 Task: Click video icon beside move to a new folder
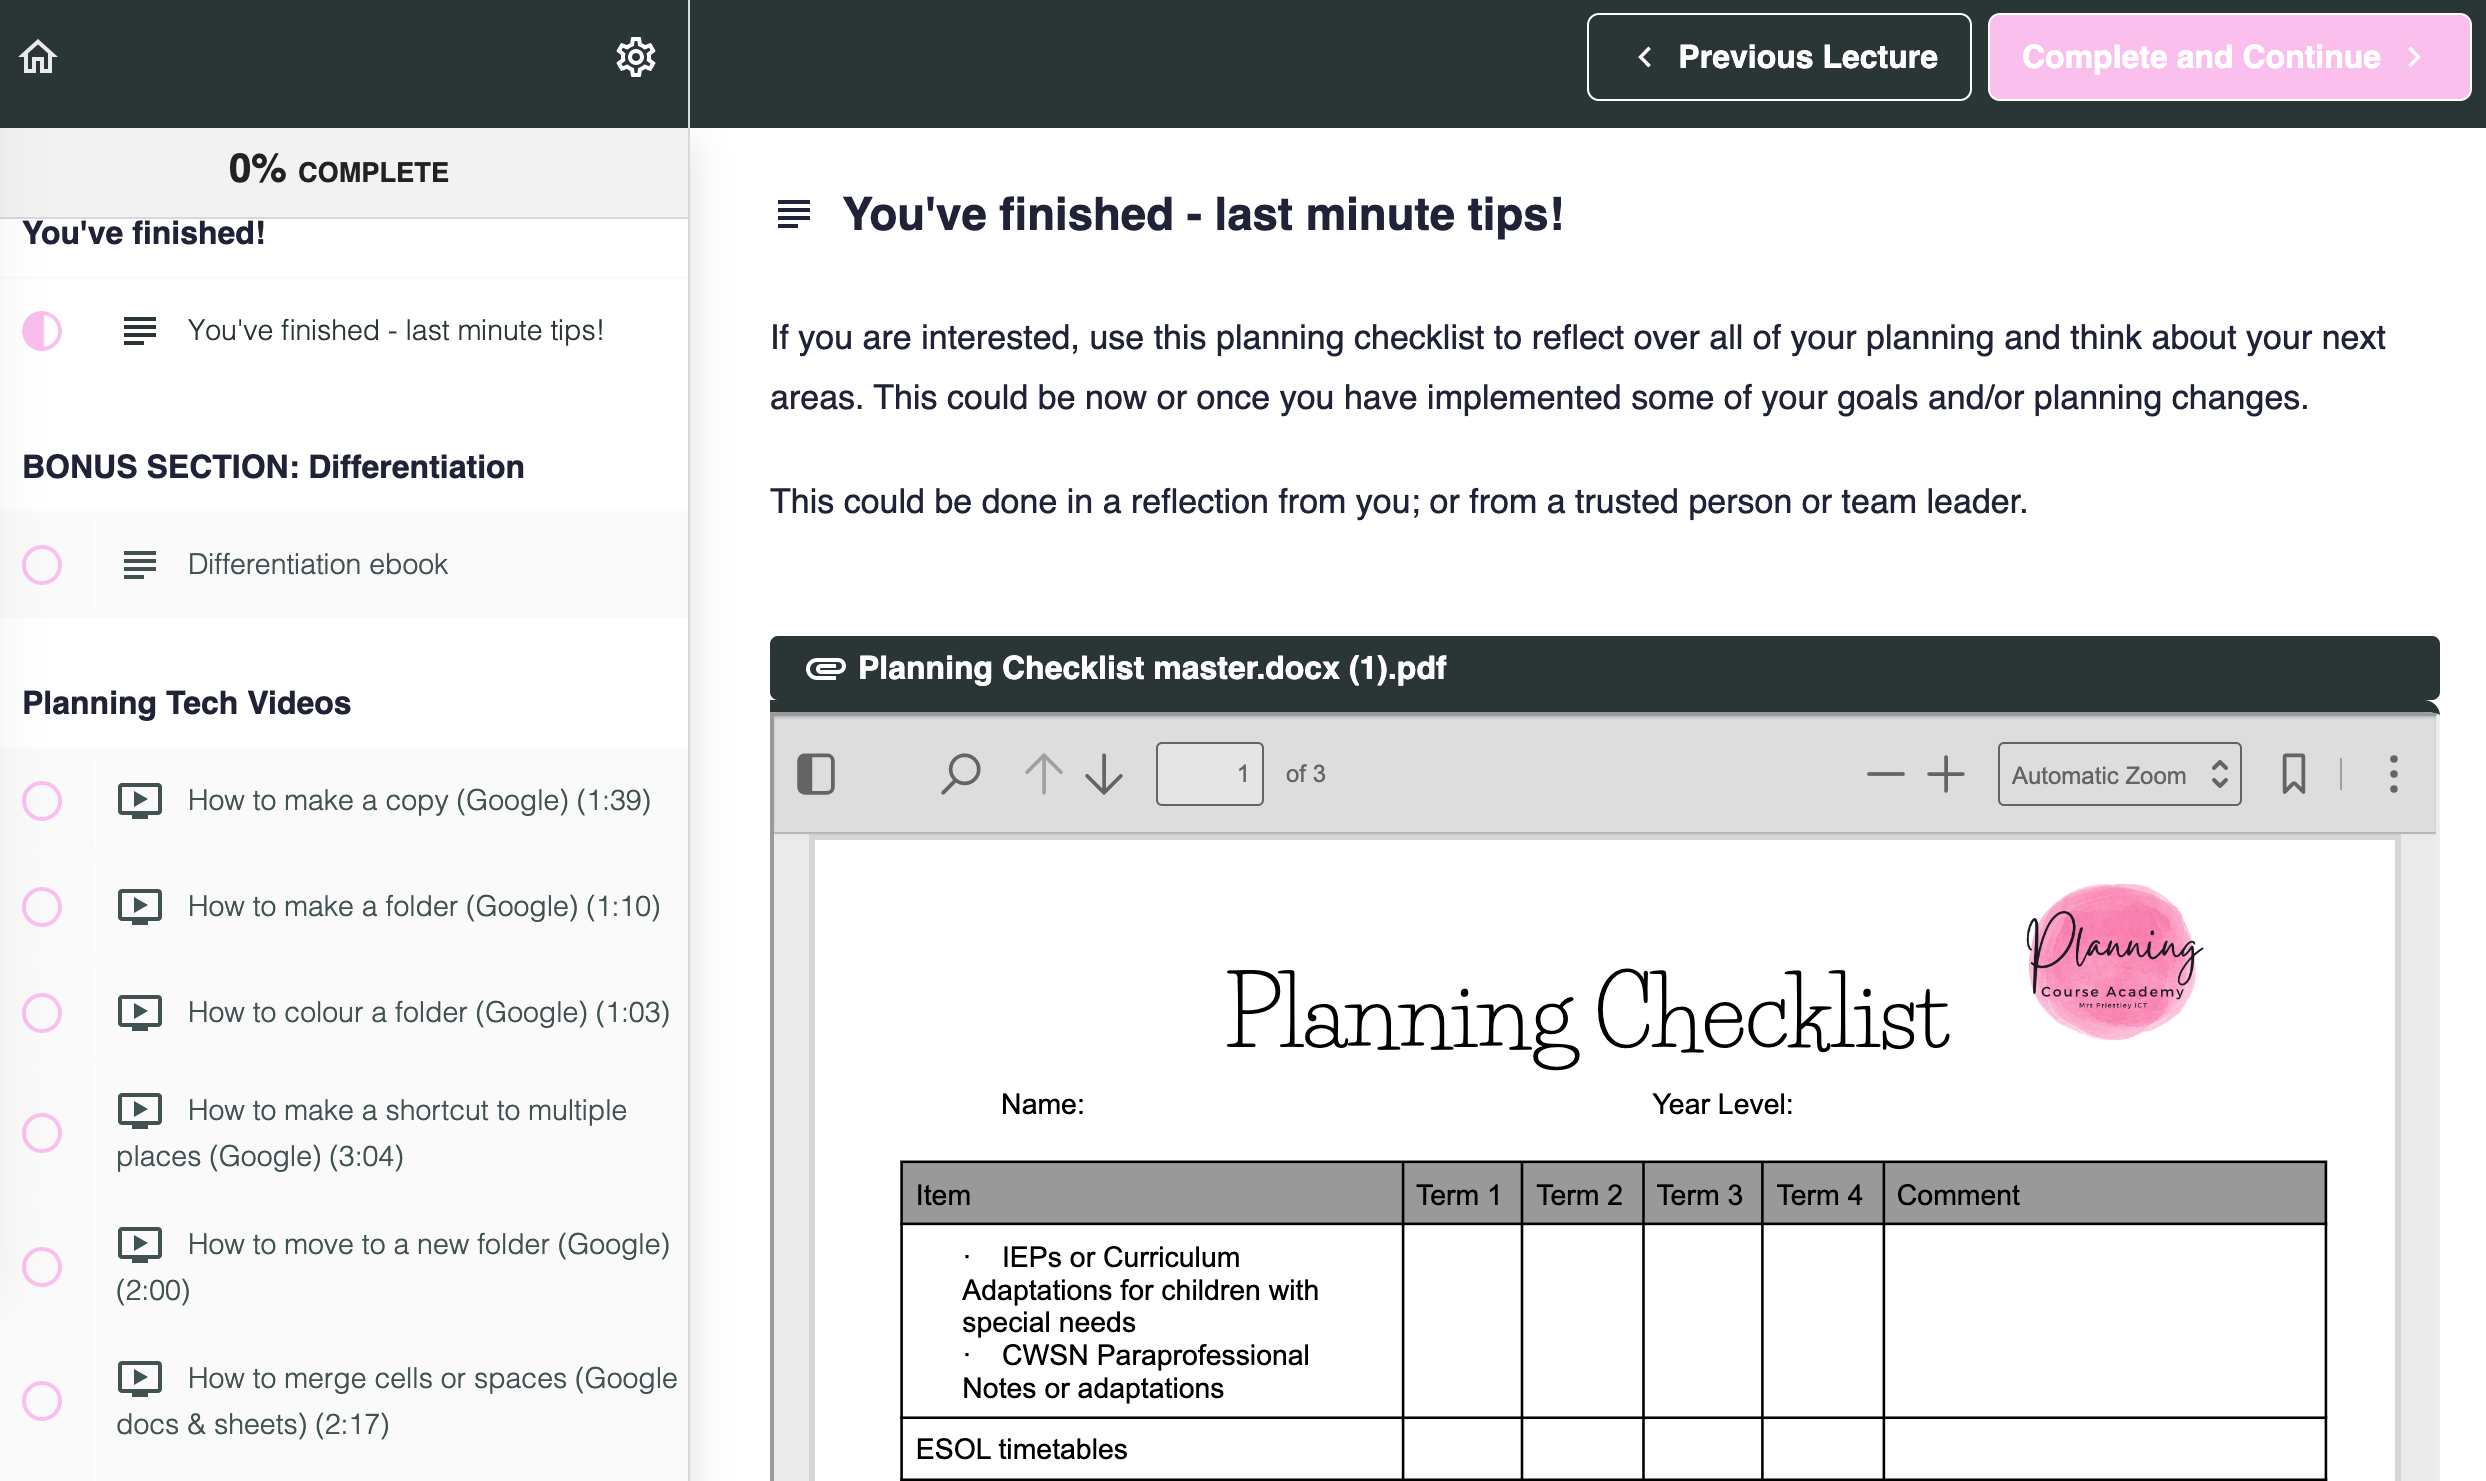(x=140, y=1244)
